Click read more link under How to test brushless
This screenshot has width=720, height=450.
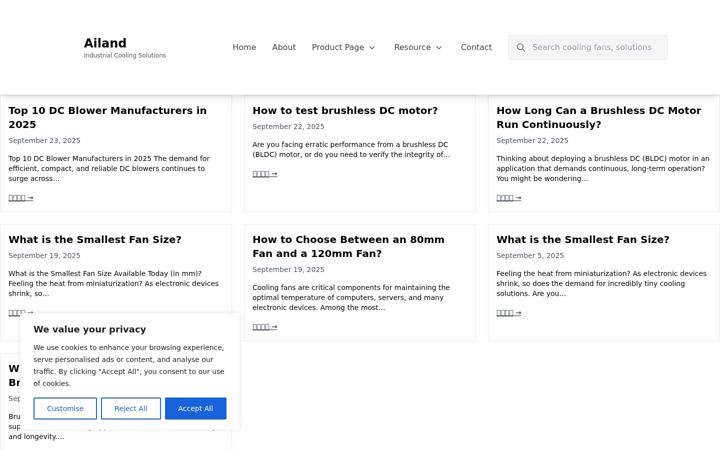pos(265,174)
